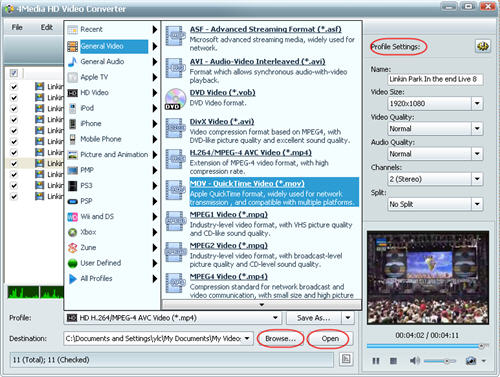Open the Split dropdown
500x377 pixels.
[477, 204]
